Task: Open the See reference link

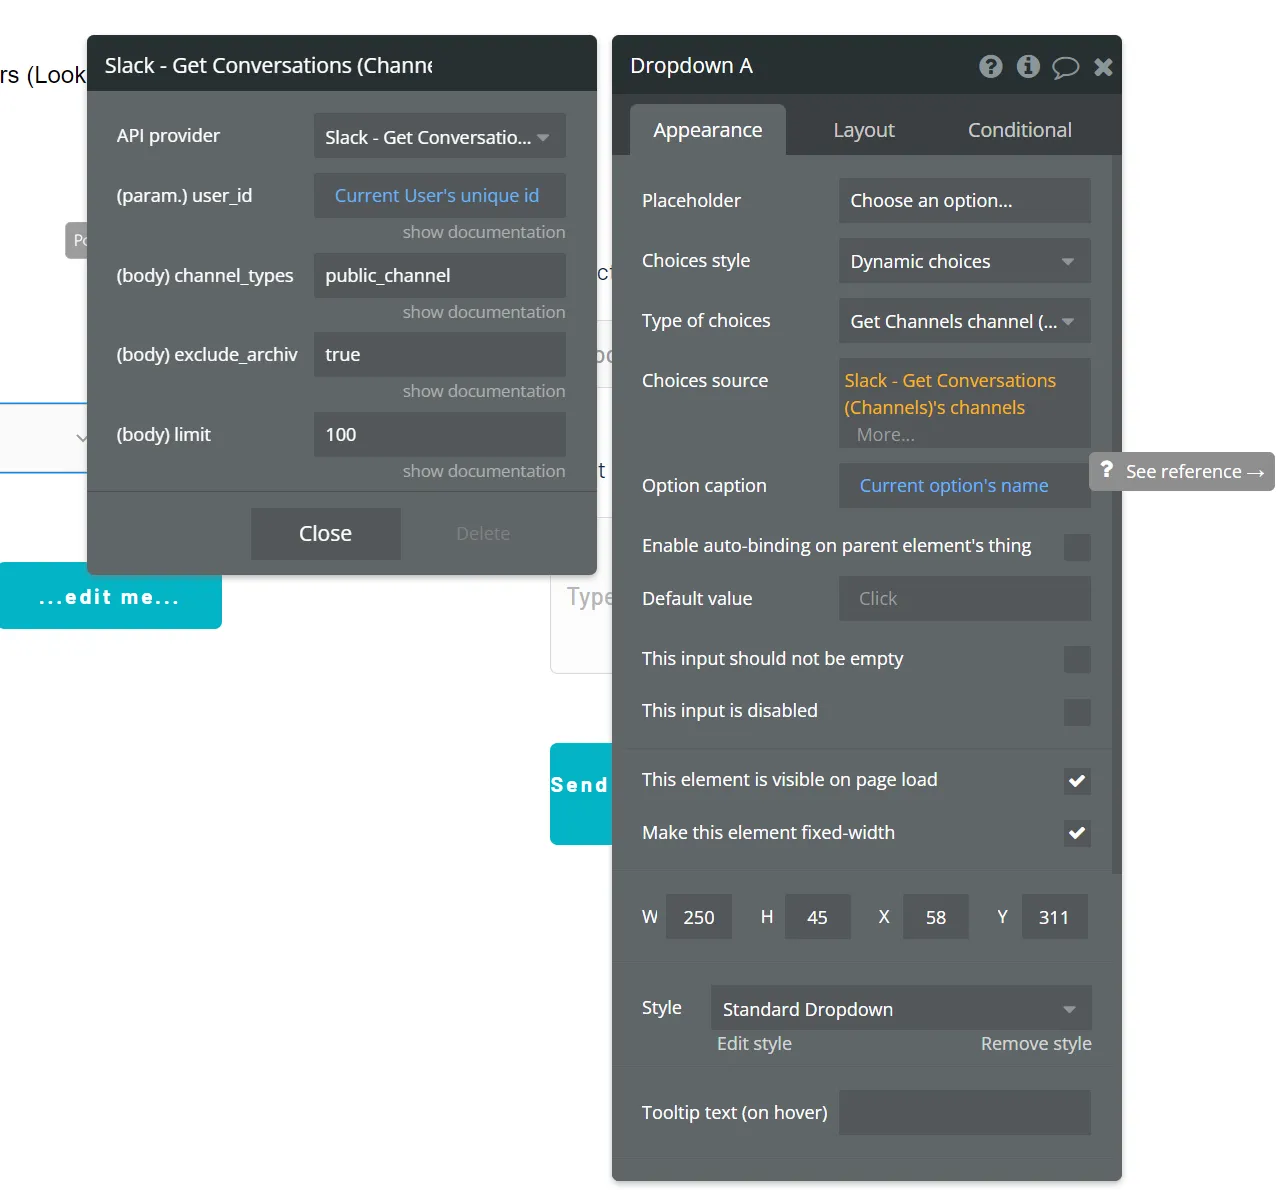Action: 1182,471
